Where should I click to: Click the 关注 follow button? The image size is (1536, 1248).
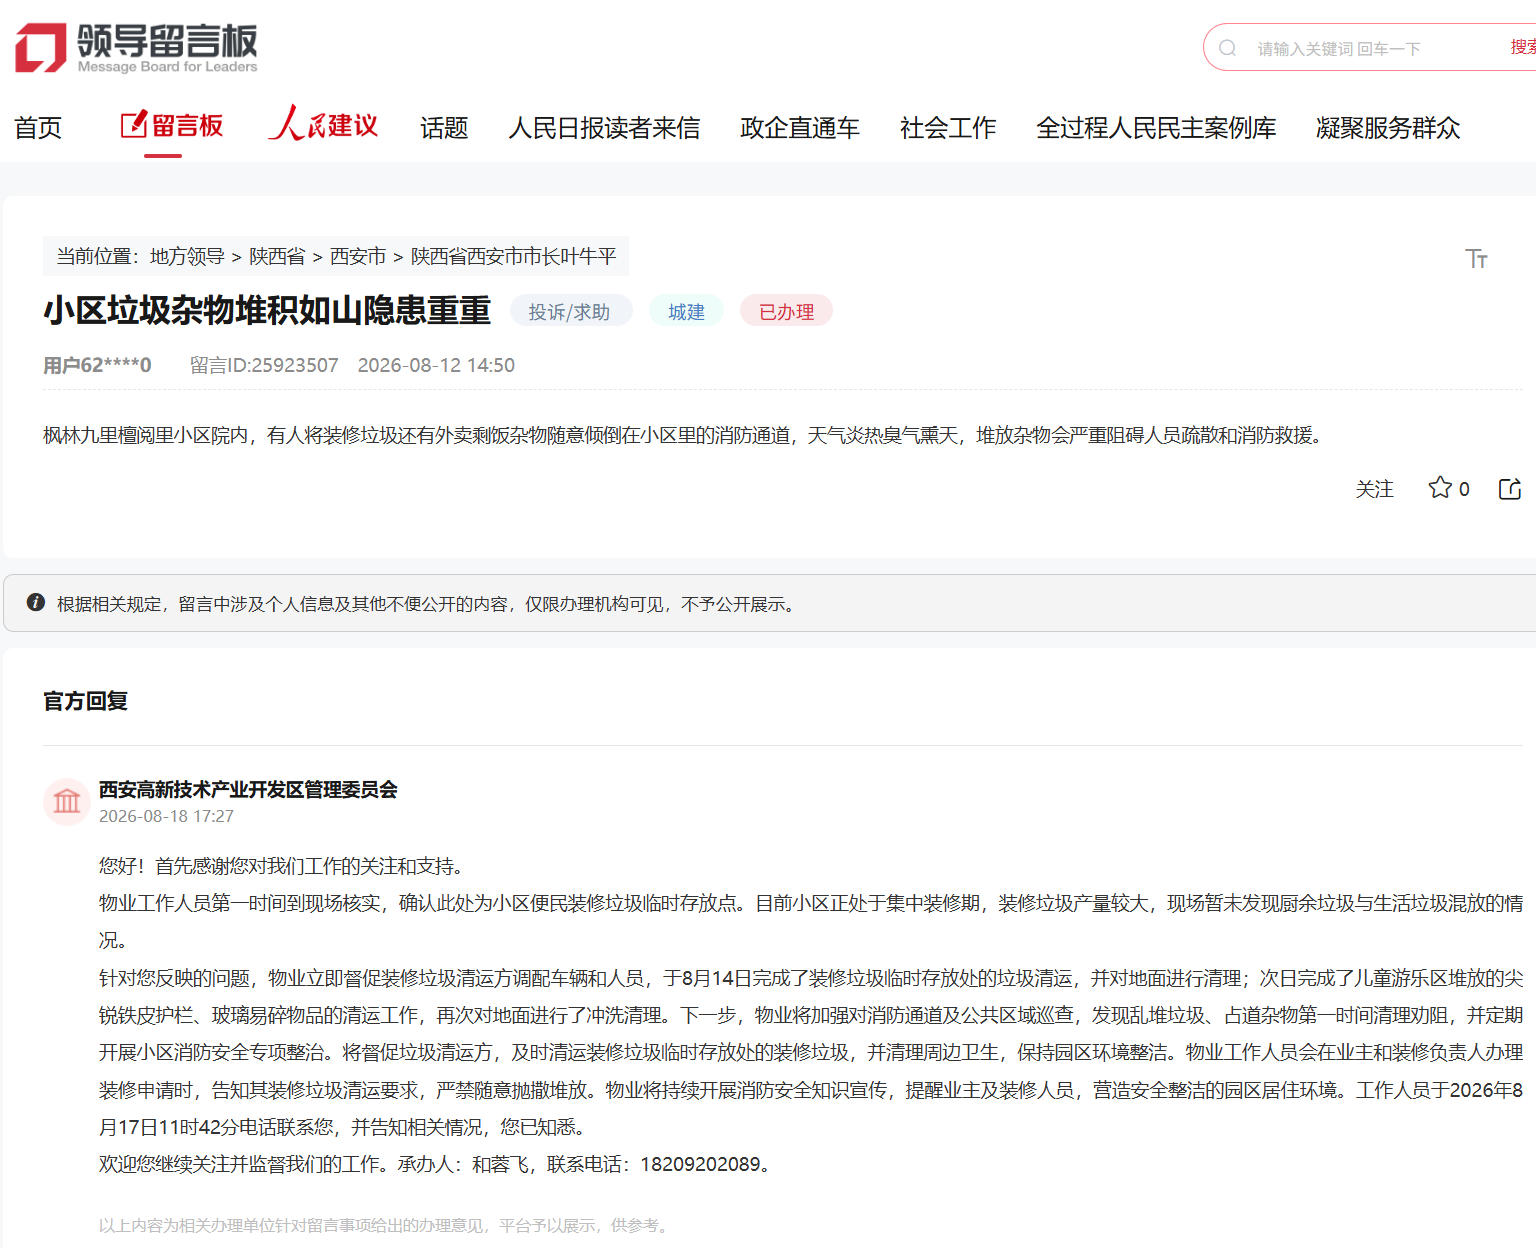(x=1374, y=489)
